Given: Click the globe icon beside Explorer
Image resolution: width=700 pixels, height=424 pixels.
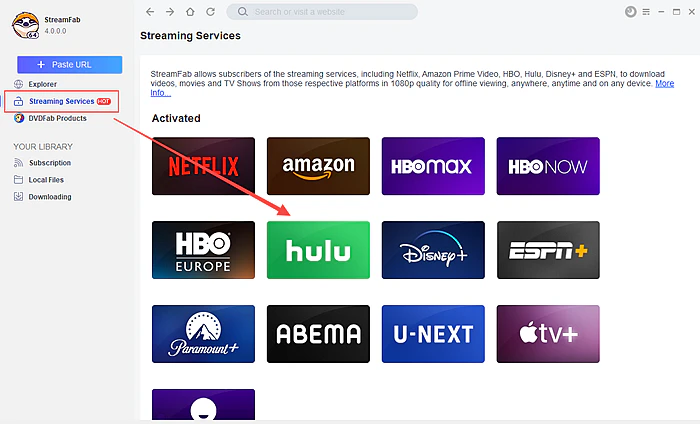Looking at the screenshot, I should tap(18, 84).
